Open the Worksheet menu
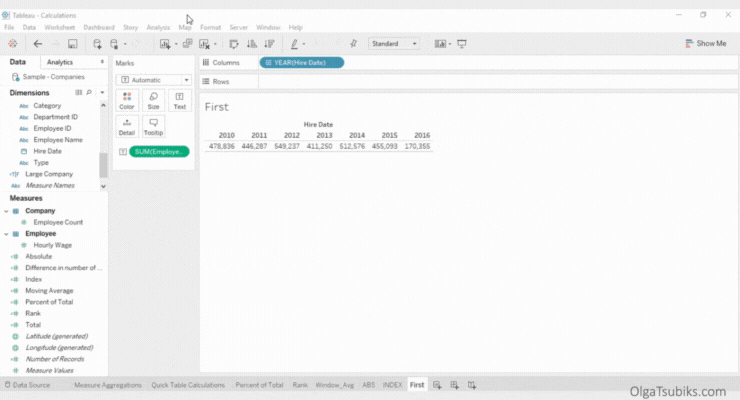The image size is (740, 400). [59, 27]
